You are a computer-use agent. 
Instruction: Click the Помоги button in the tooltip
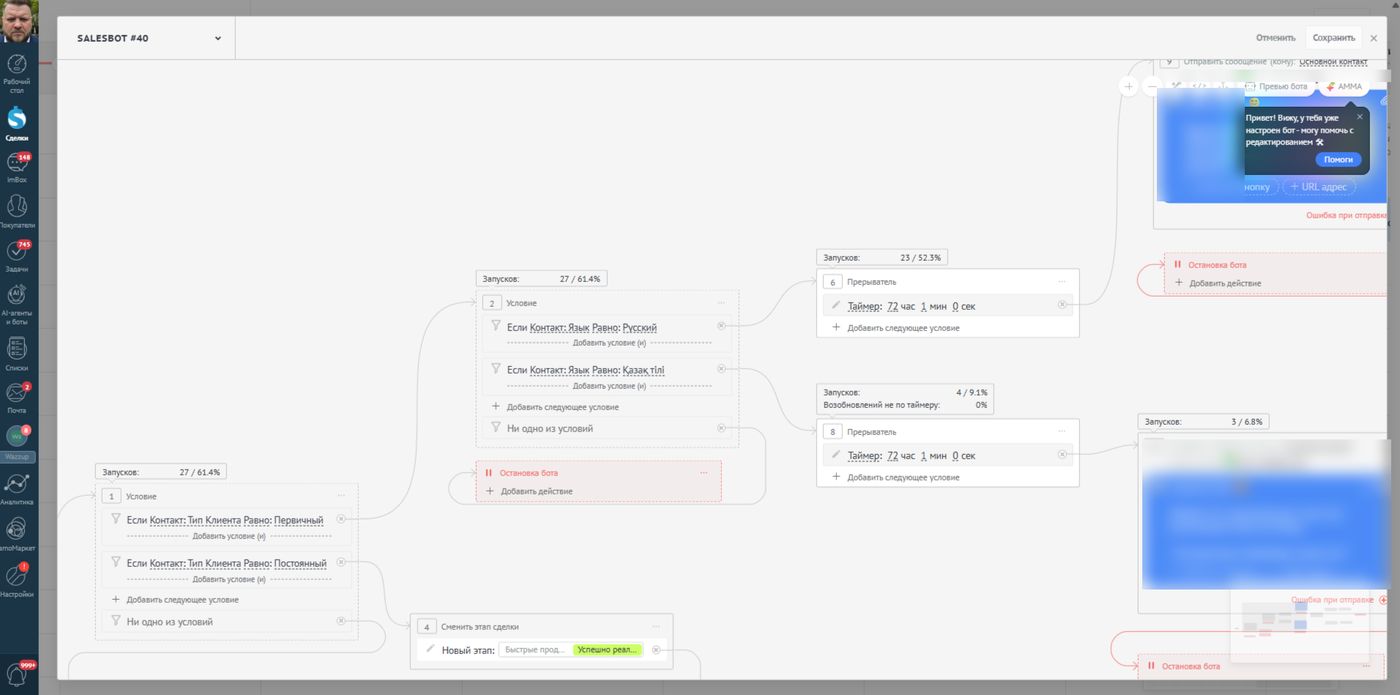(1338, 160)
